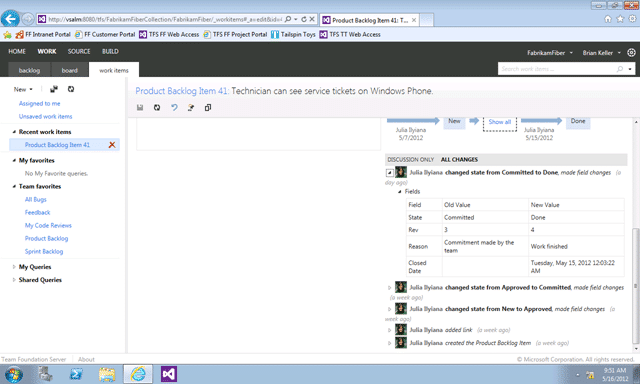Open the Feedback query
This screenshot has height=384, width=640.
point(38,213)
